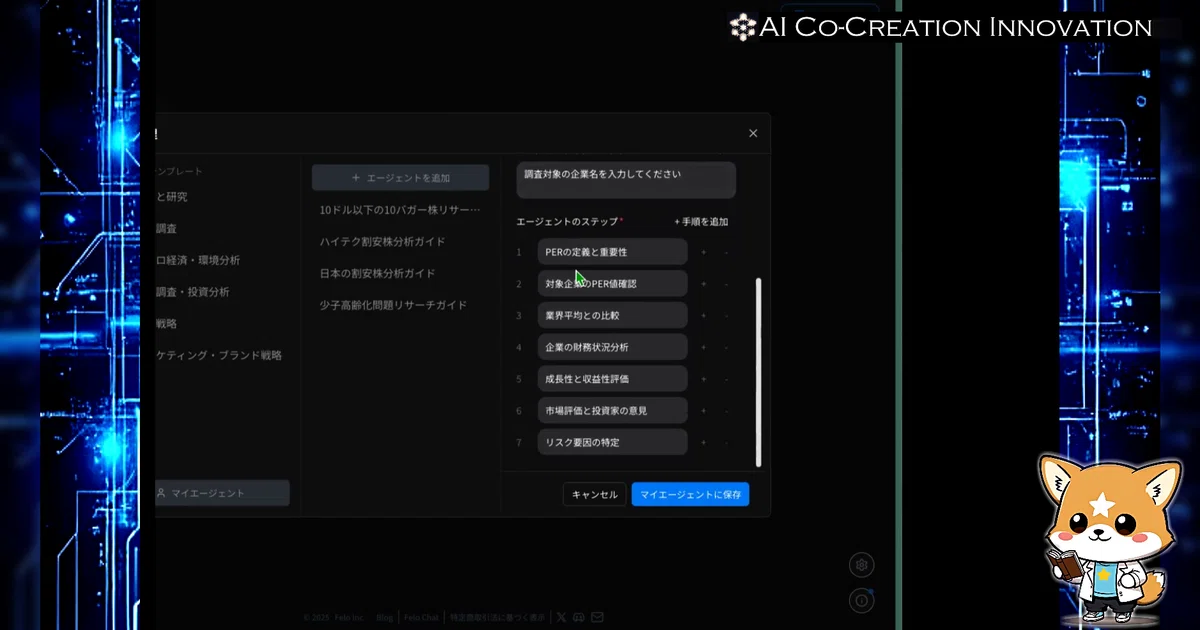Click the キャンセル button

(x=595, y=494)
